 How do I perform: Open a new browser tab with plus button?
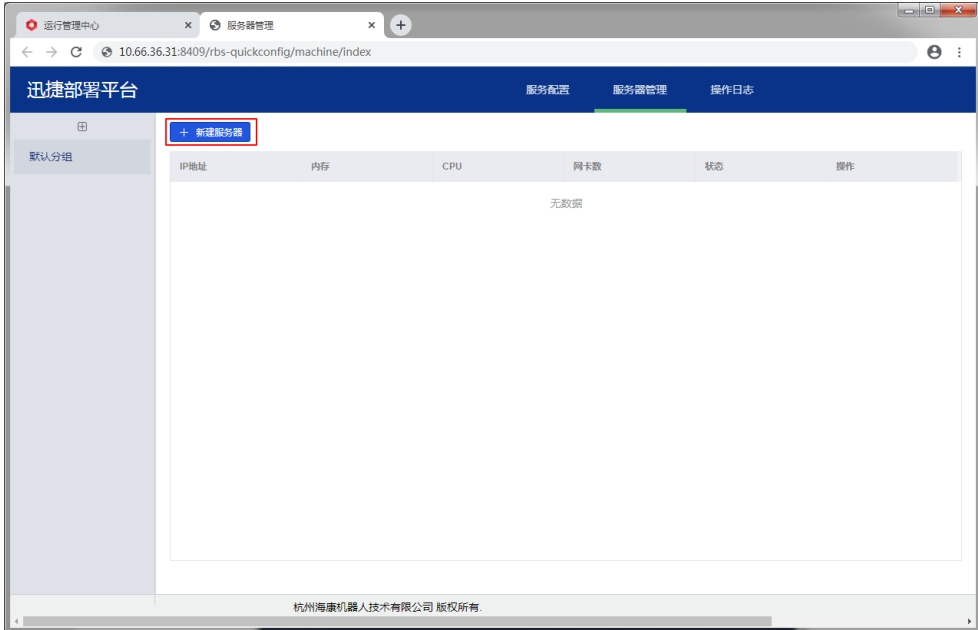click(401, 24)
